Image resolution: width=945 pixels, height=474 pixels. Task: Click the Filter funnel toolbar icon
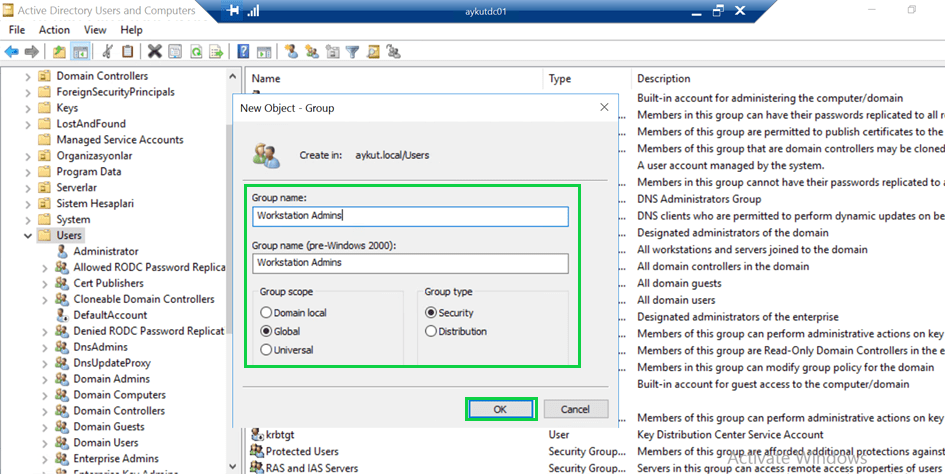pos(352,52)
